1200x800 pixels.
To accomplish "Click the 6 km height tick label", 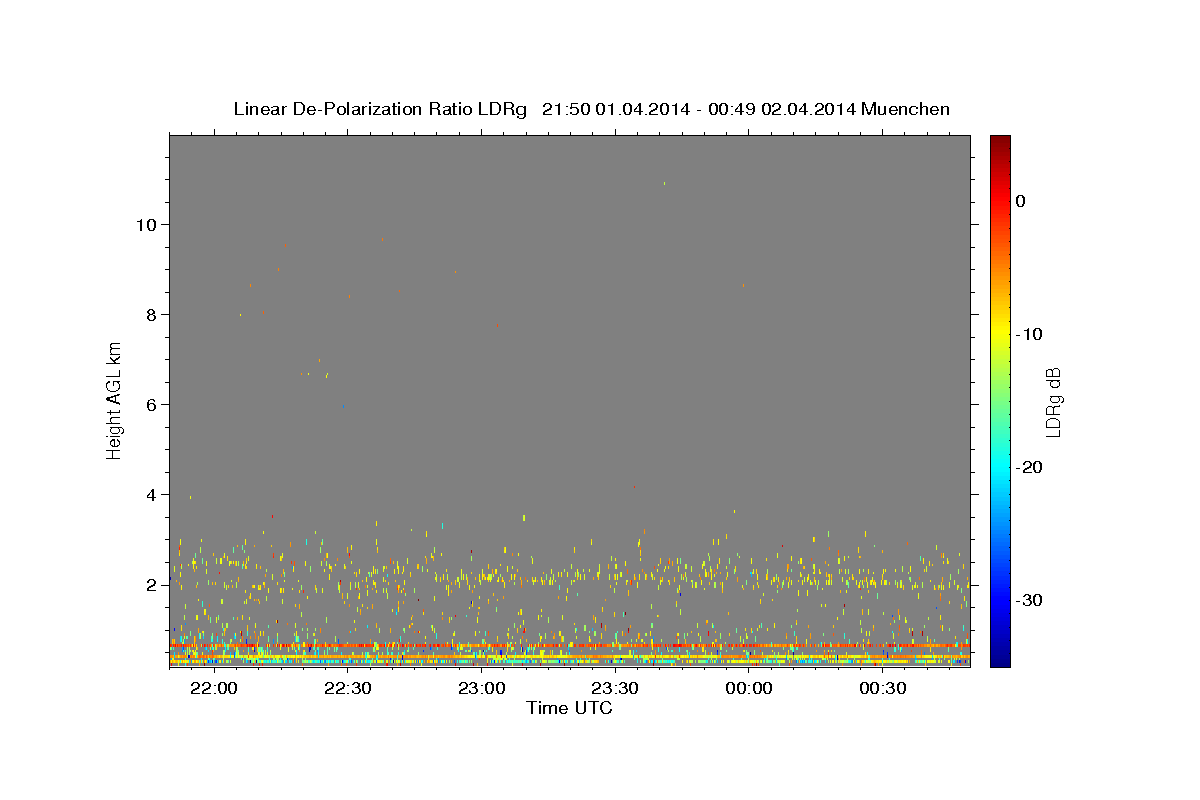I will pyautogui.click(x=151, y=404).
